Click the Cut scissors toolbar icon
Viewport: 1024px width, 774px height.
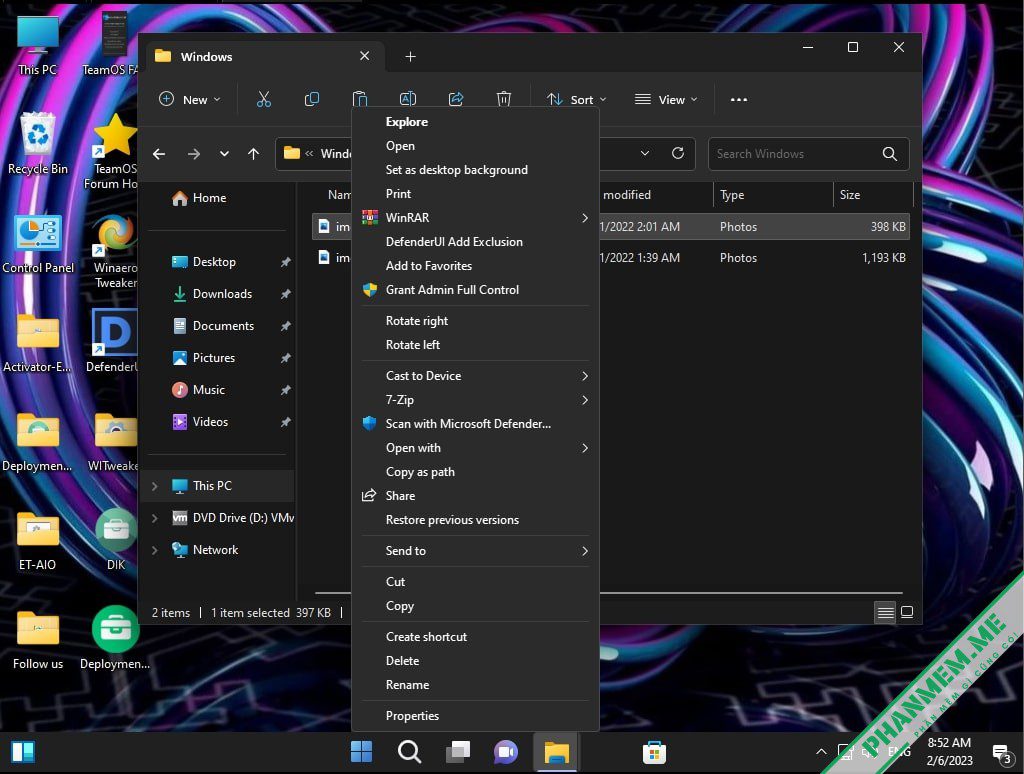pos(264,99)
